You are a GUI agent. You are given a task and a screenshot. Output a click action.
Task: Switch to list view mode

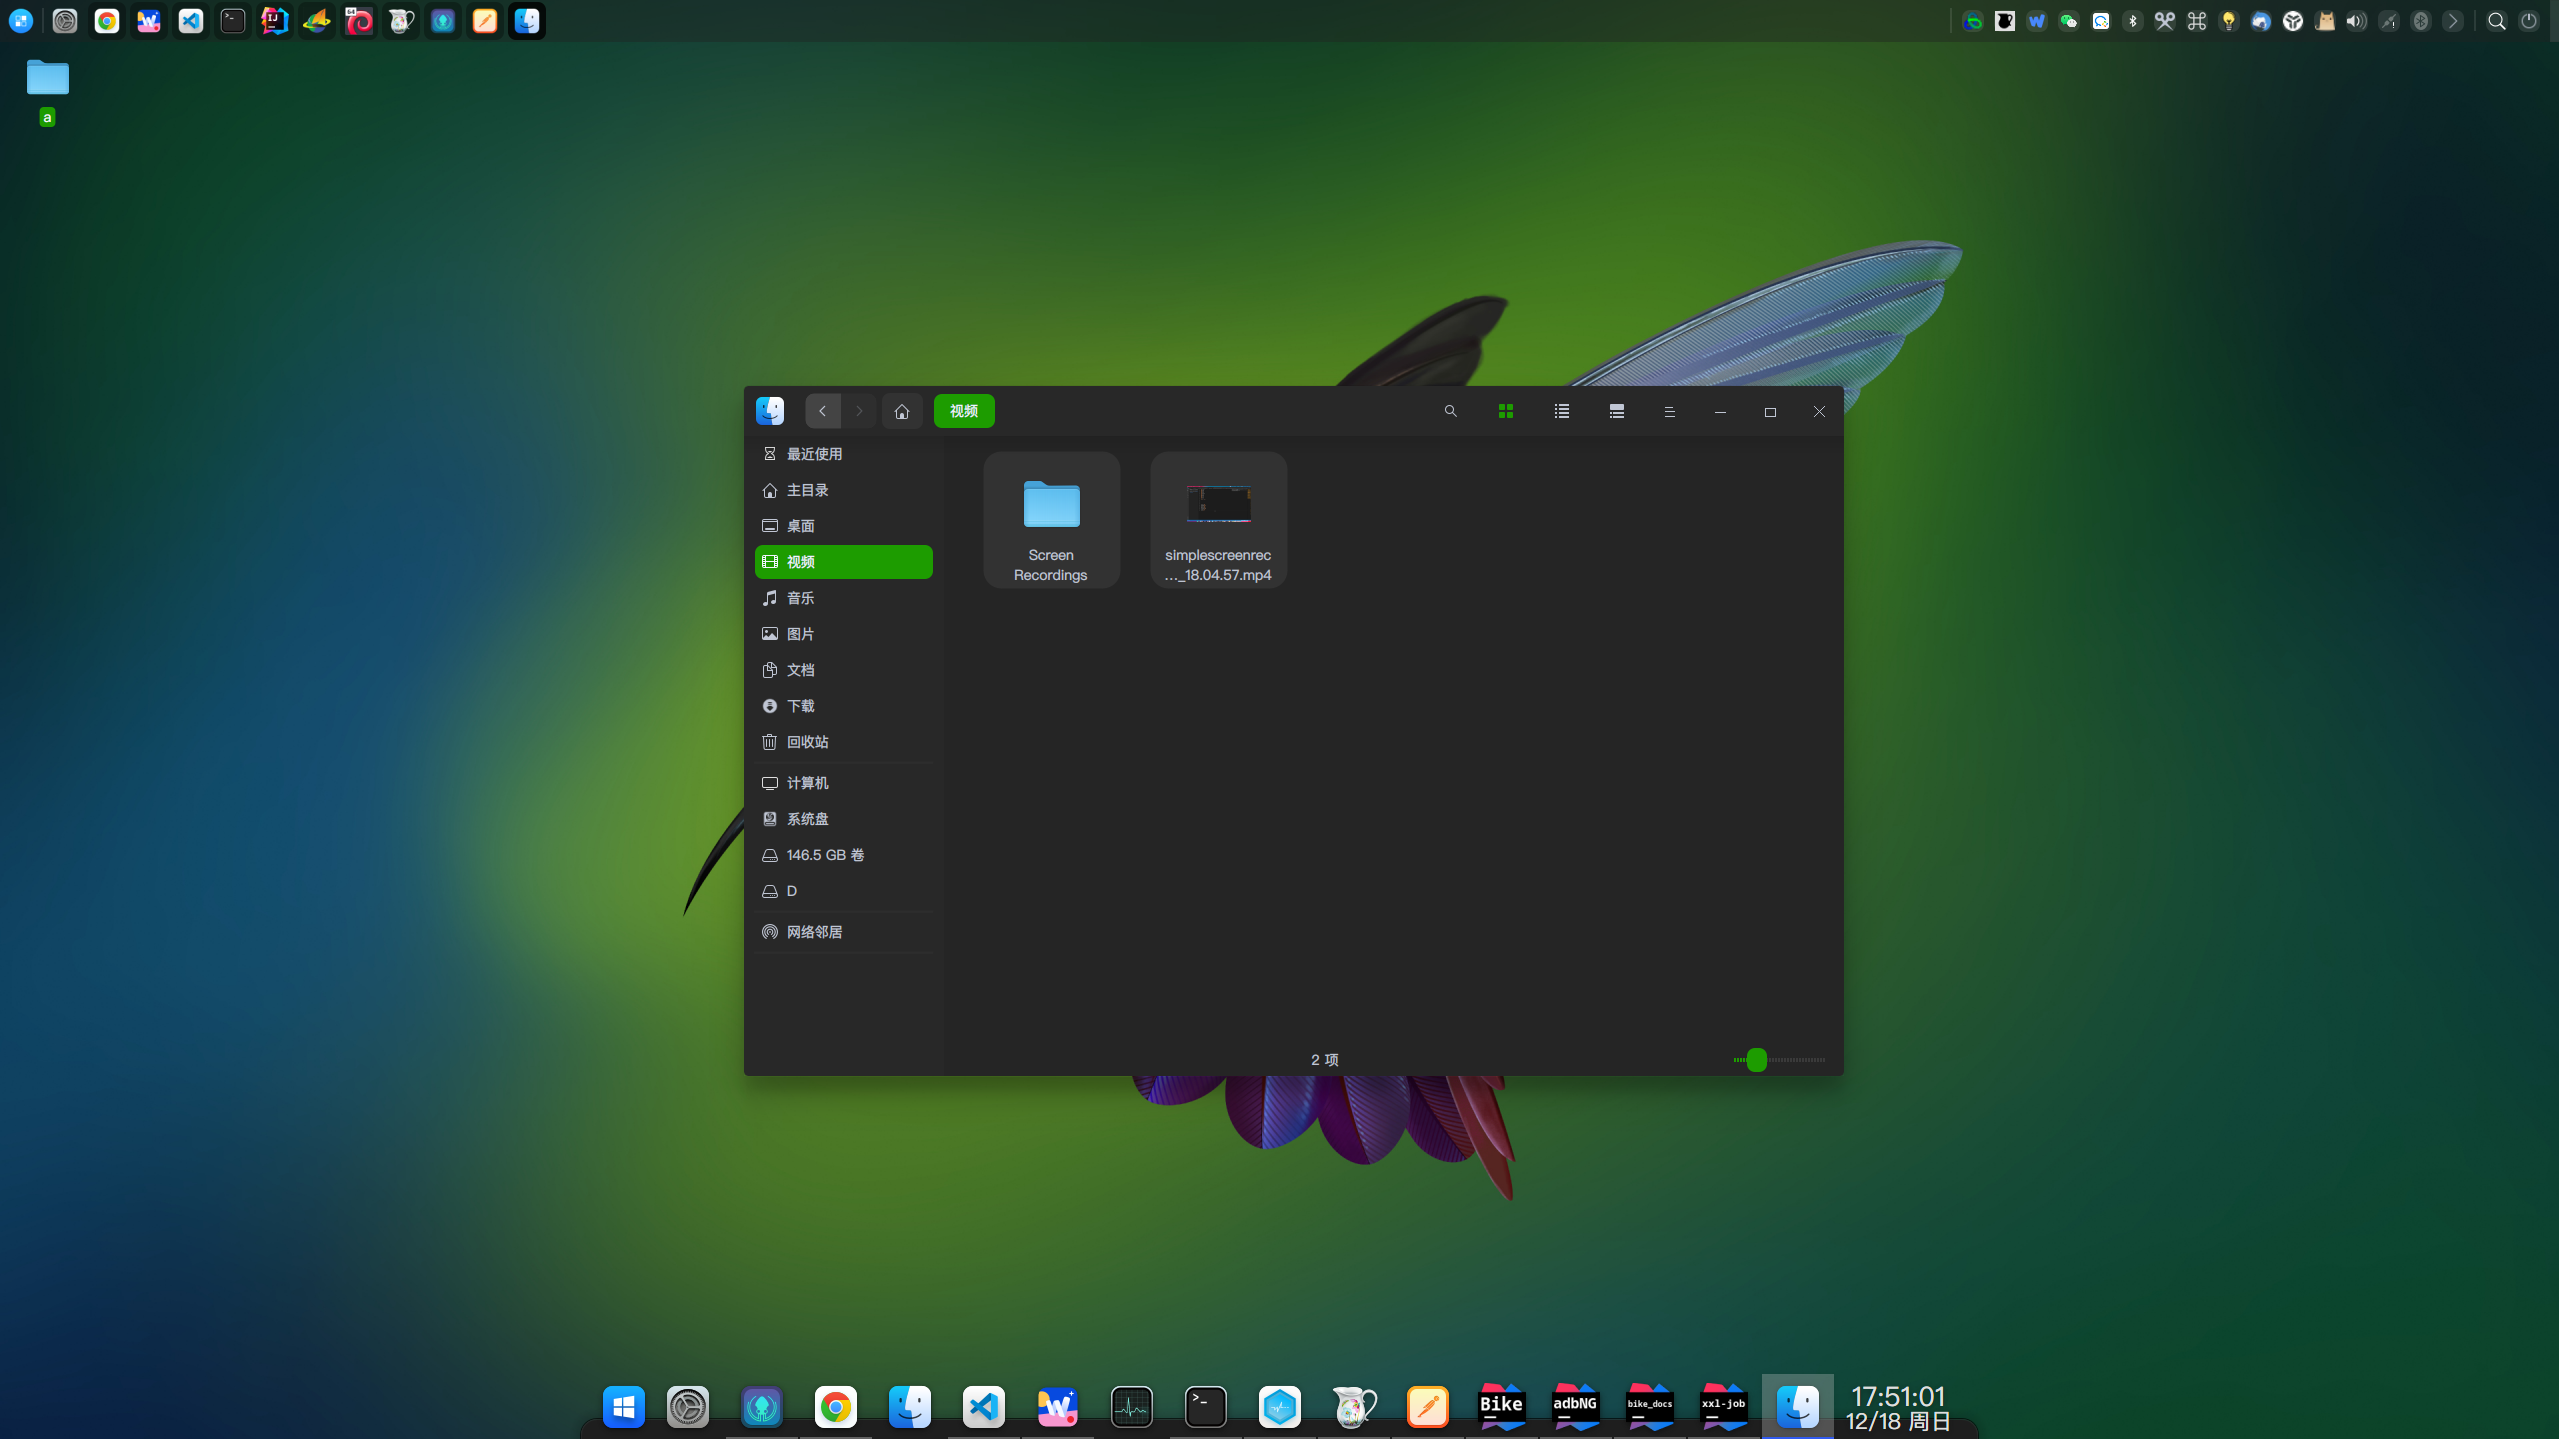click(x=1561, y=411)
